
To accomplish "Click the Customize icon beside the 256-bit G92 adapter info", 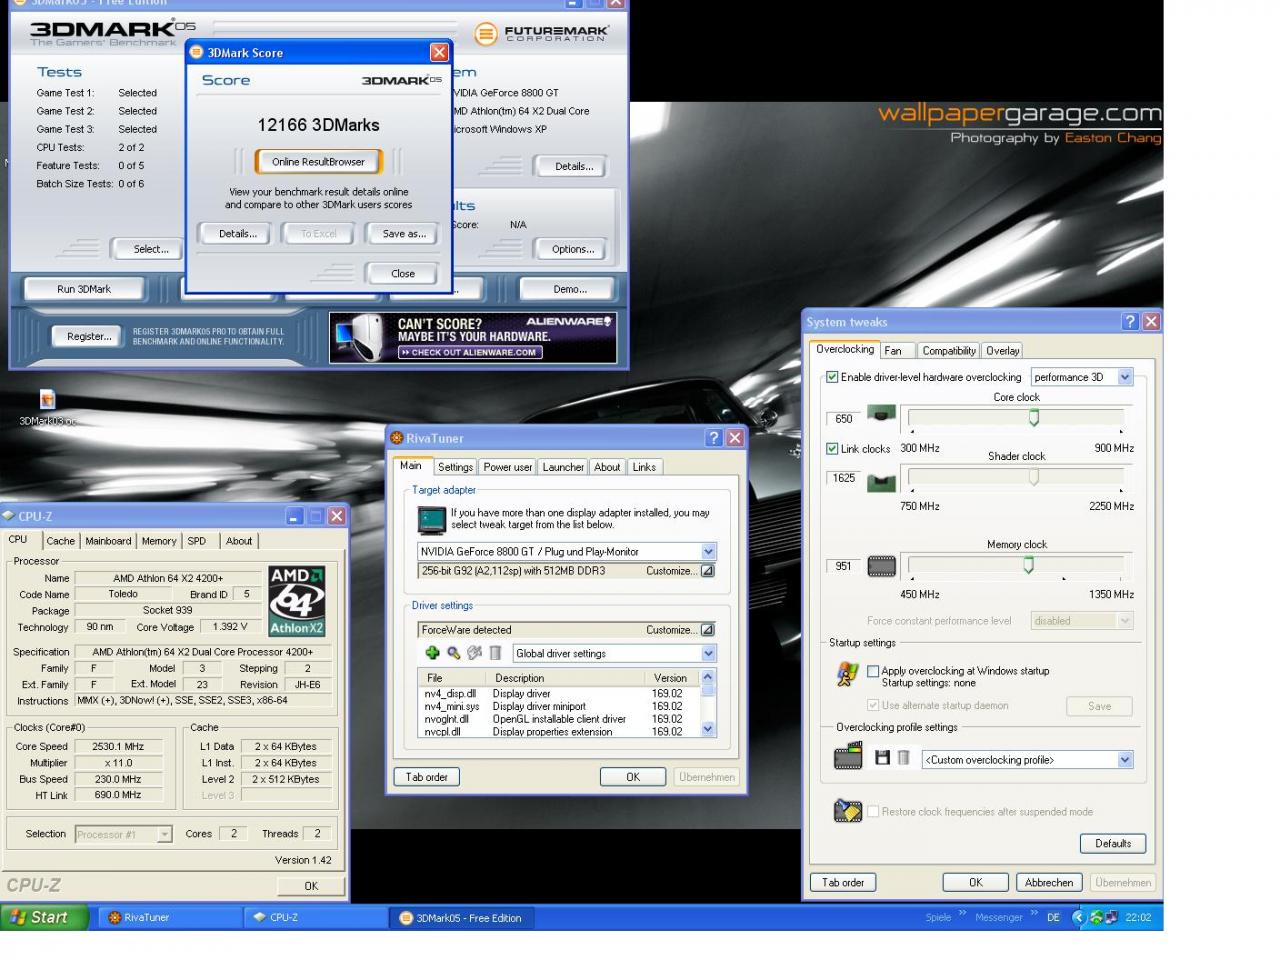I will coord(708,571).
